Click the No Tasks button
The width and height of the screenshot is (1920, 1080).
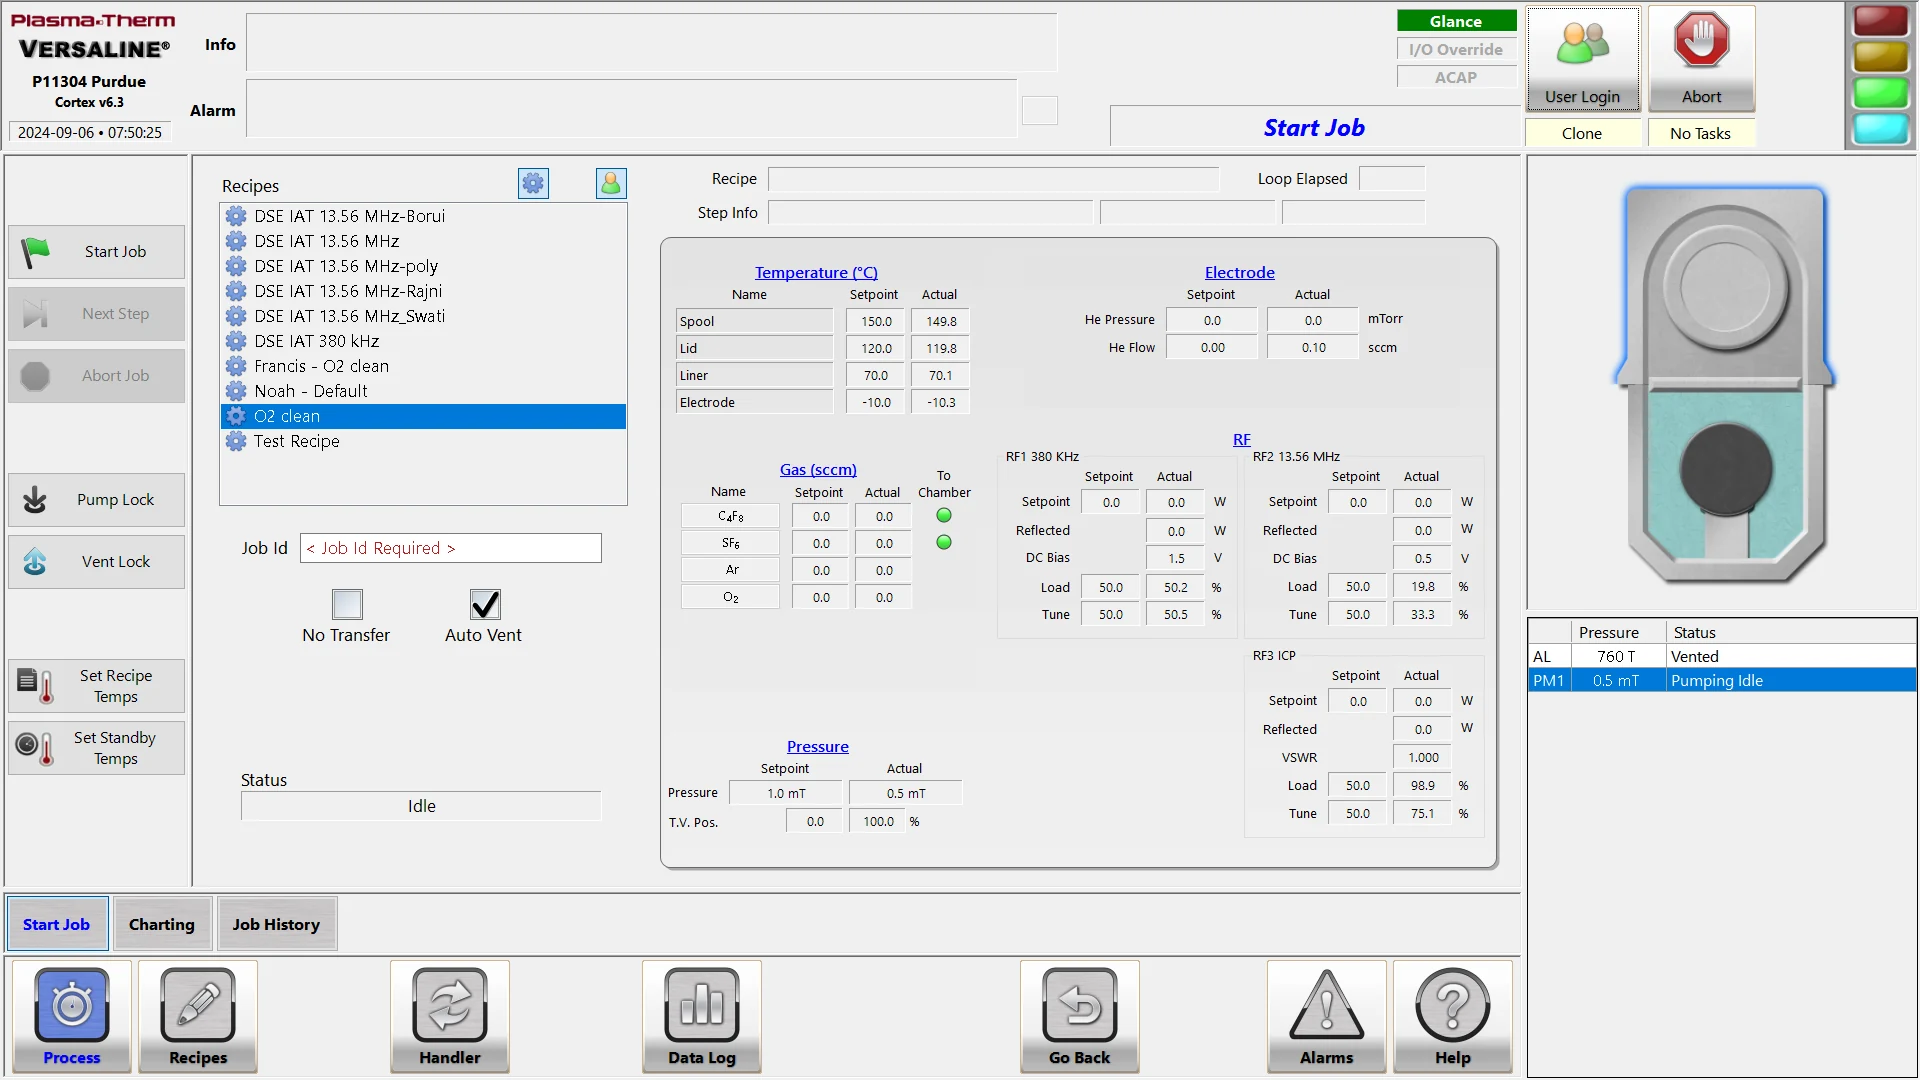pyautogui.click(x=1700, y=133)
